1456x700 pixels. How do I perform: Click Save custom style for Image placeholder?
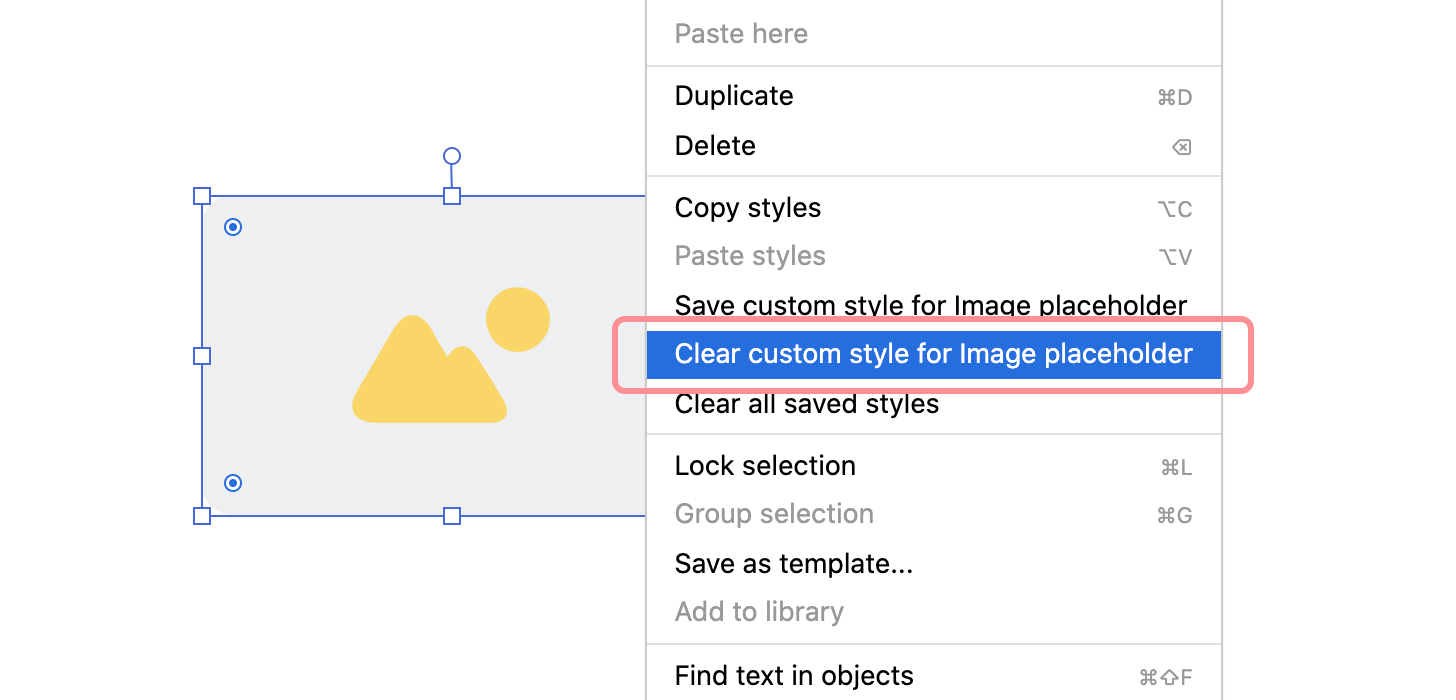930,305
